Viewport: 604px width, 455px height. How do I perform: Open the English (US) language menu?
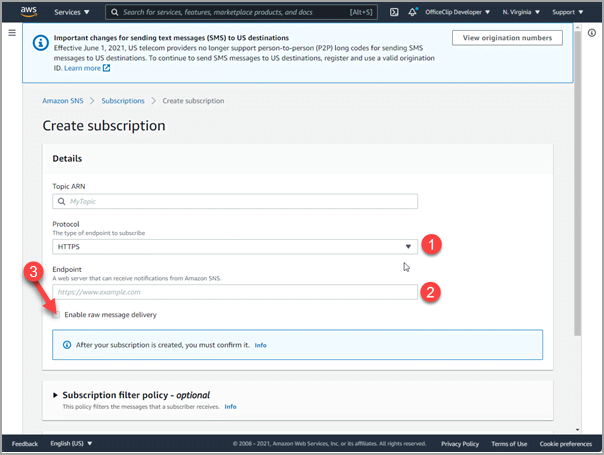click(71, 443)
